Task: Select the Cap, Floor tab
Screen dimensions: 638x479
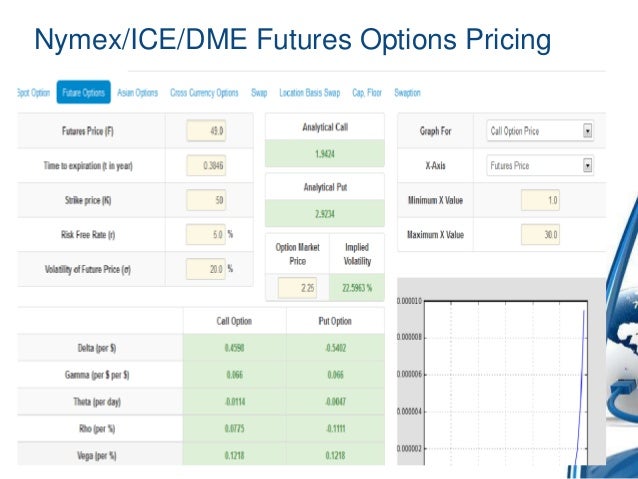Action: pyautogui.click(x=368, y=93)
